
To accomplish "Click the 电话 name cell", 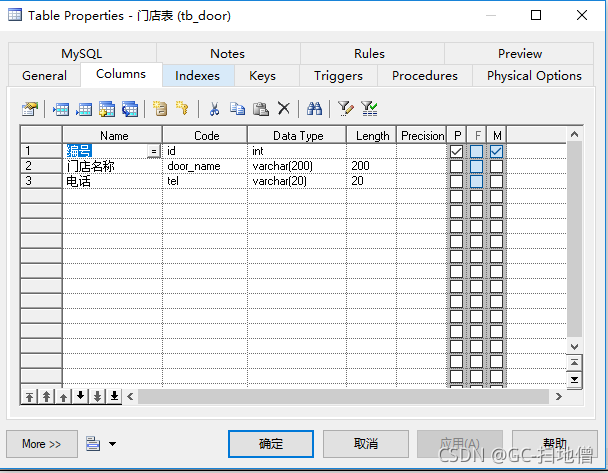I will point(112,181).
